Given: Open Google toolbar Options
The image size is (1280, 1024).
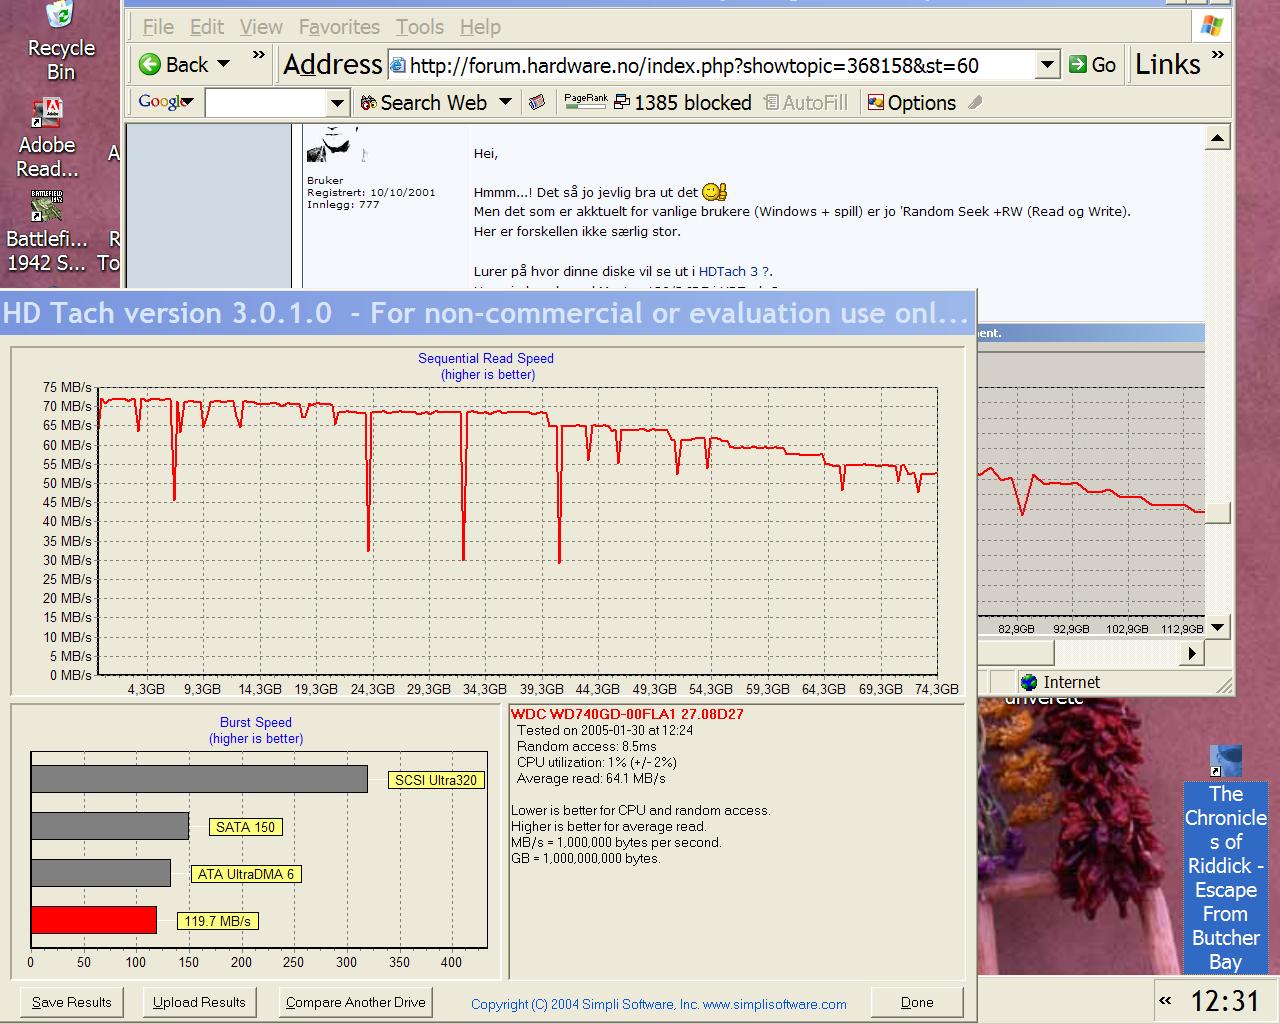Looking at the screenshot, I should point(911,103).
